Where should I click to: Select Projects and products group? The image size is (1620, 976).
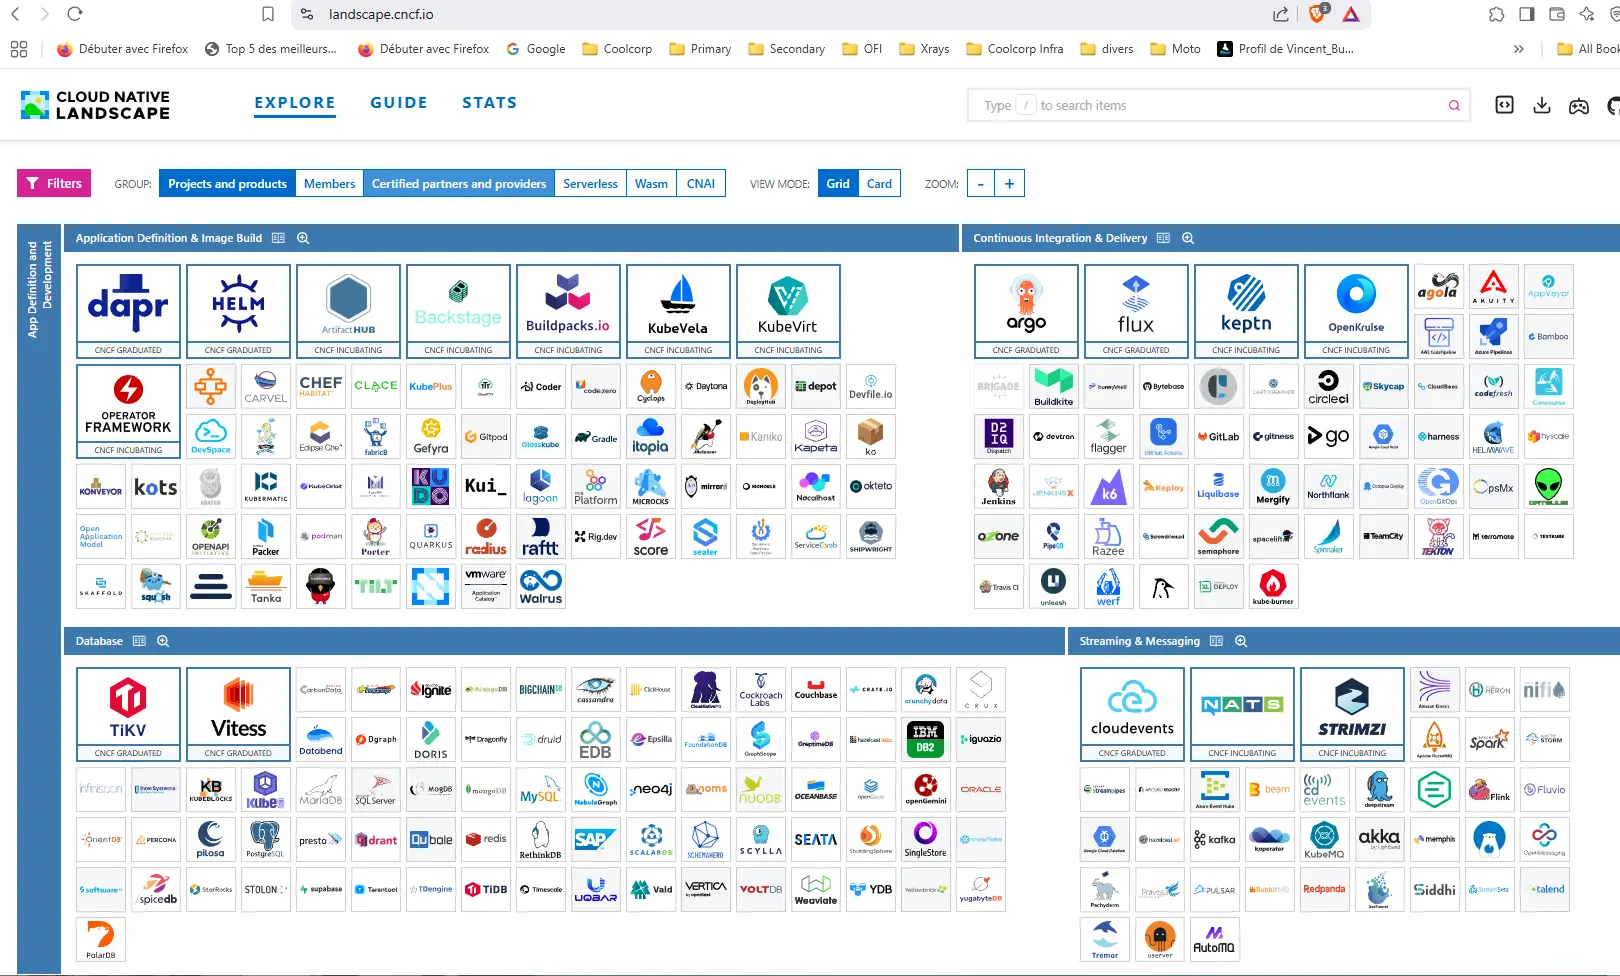[x=227, y=184]
